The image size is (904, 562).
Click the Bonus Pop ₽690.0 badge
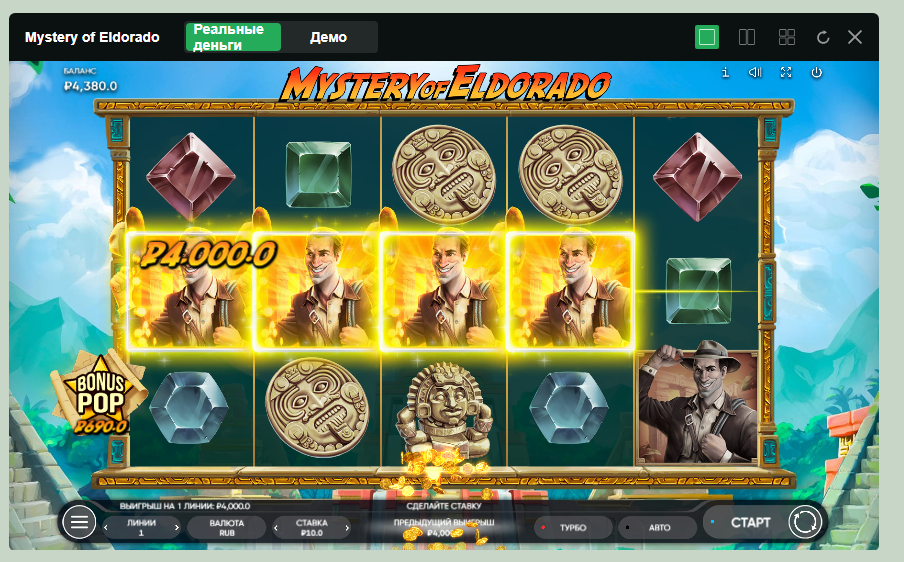pos(99,395)
